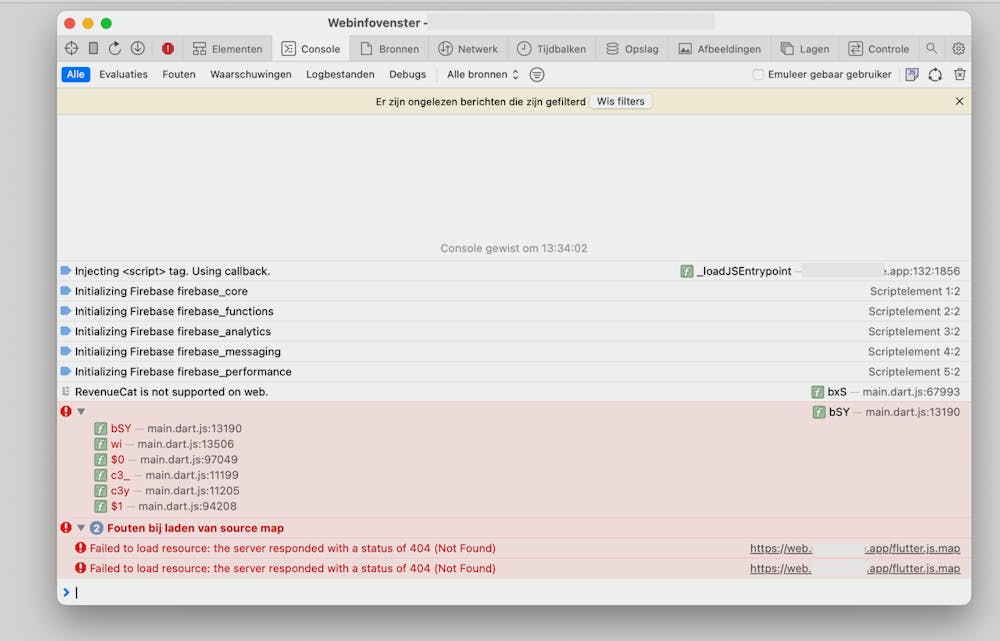
Task: Click the message filter icon beside Alle bronnen
Action: tap(537, 74)
